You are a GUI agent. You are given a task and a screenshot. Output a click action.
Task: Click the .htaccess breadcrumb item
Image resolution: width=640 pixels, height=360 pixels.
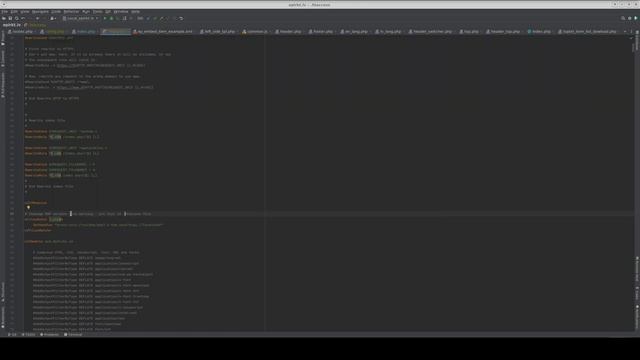point(36,25)
